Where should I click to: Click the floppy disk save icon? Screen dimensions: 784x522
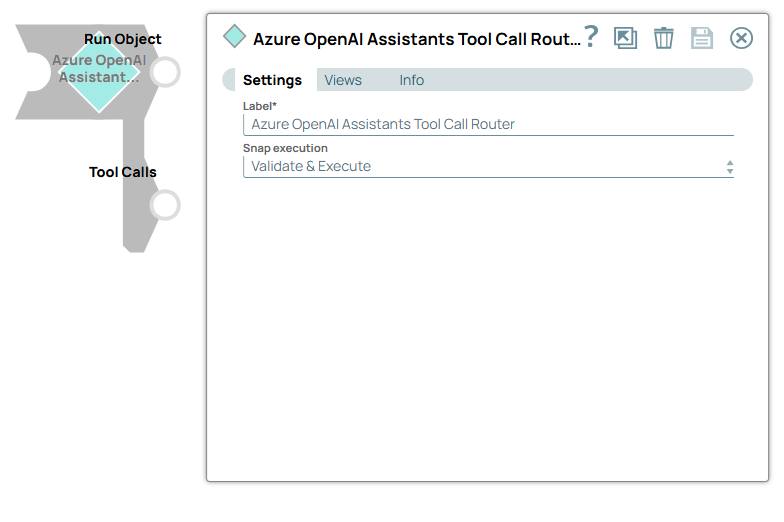[702, 38]
